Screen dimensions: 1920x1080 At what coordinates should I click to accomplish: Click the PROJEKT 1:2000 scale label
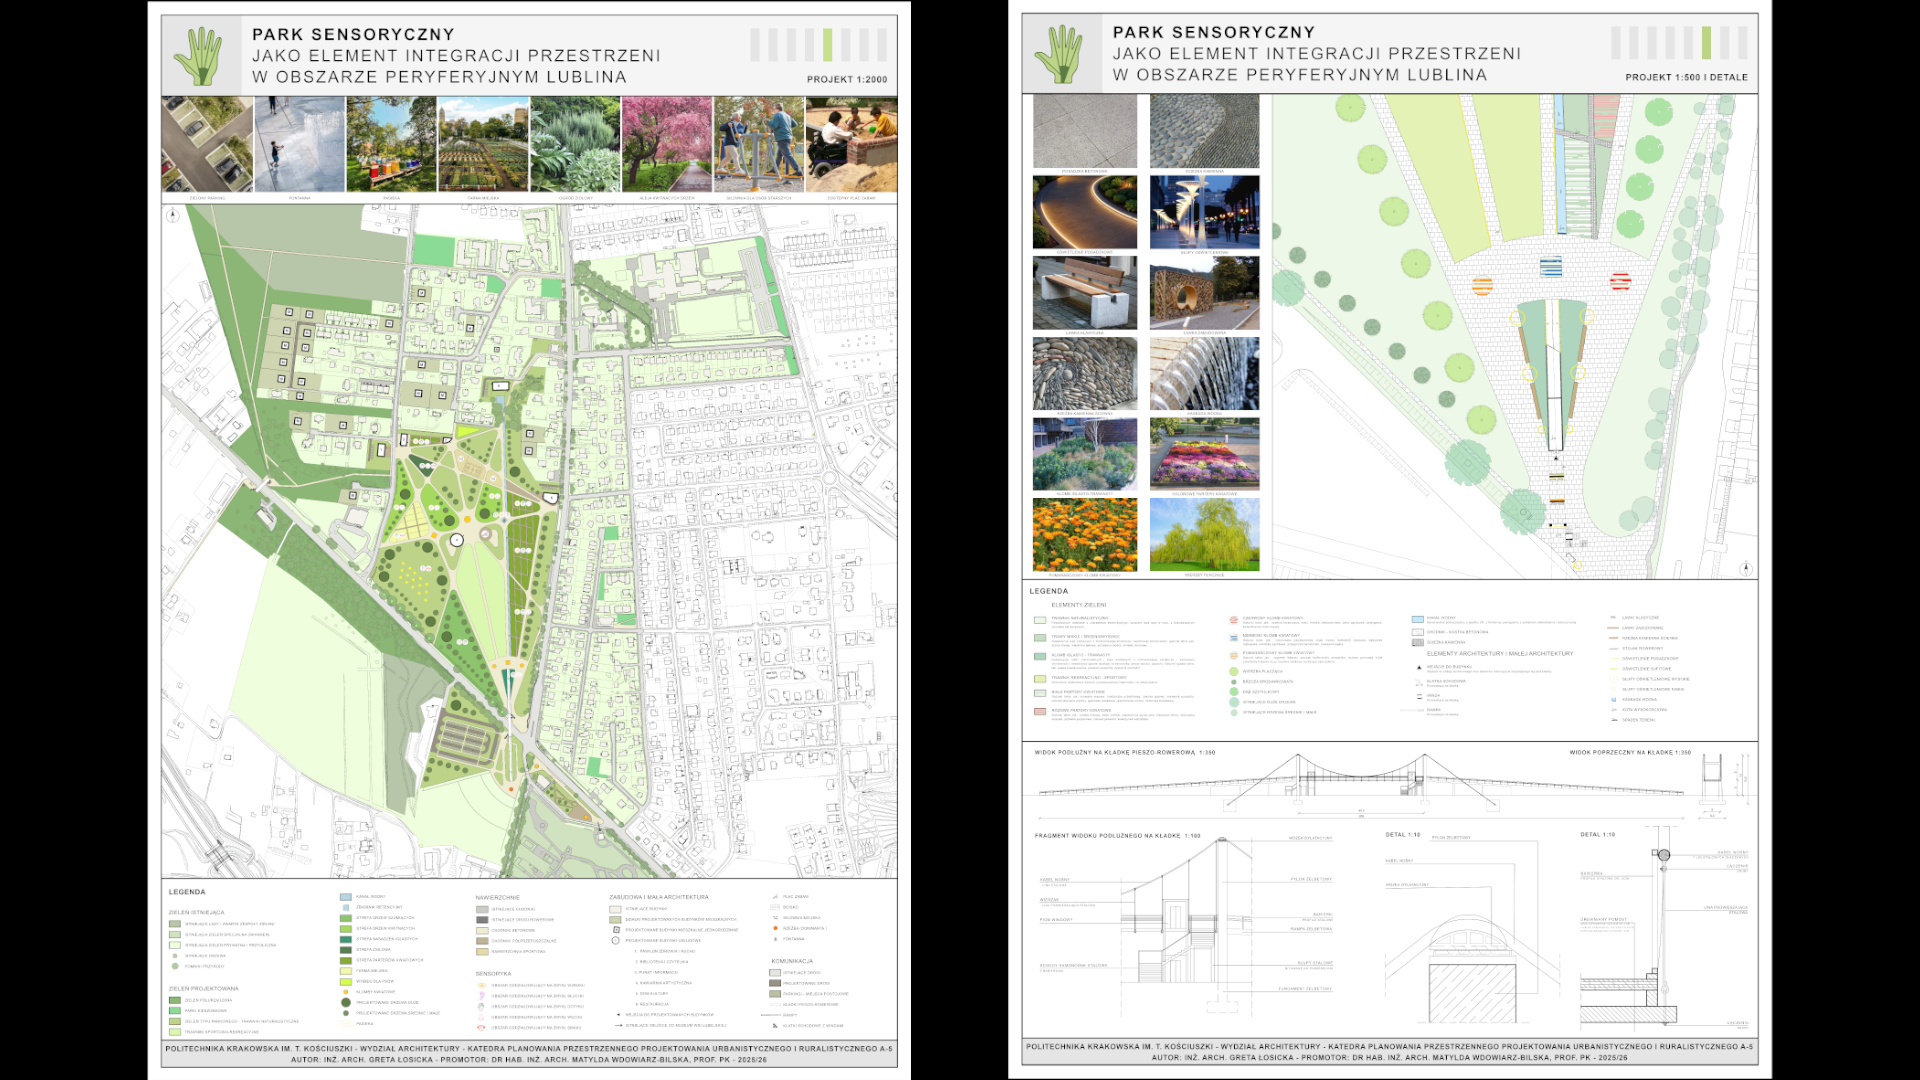click(846, 80)
